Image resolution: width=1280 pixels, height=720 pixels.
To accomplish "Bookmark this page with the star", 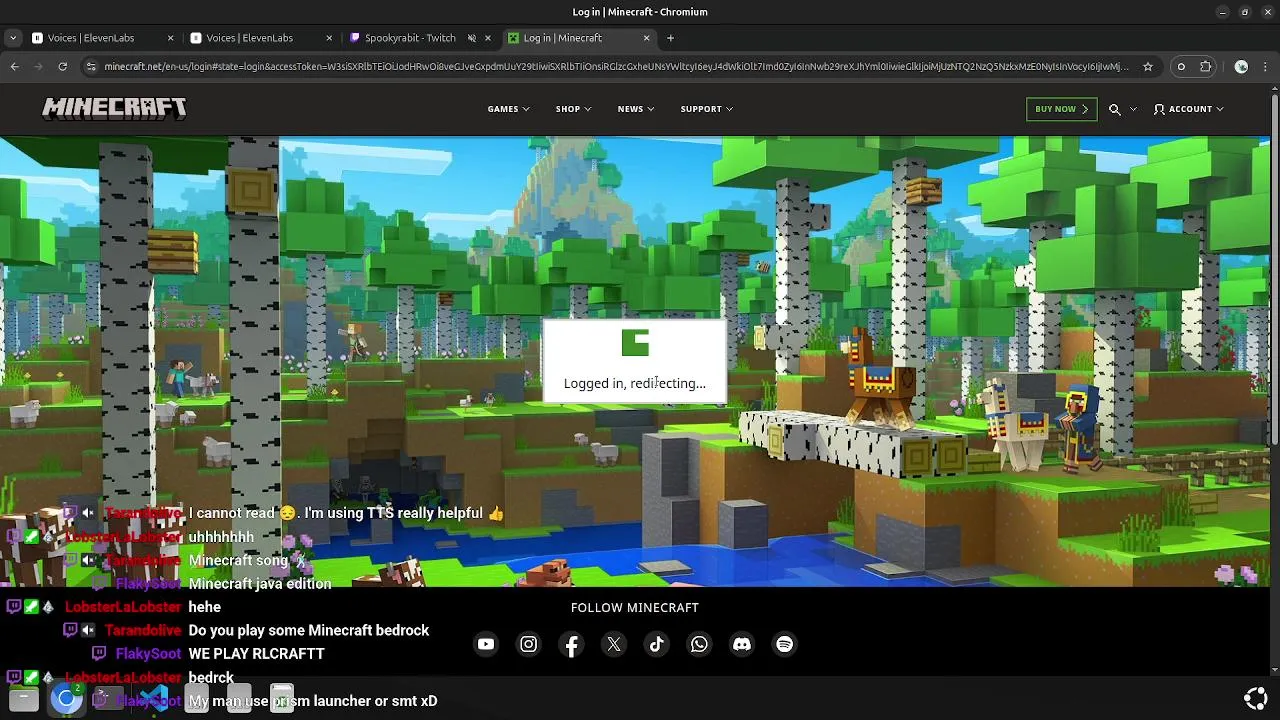I will (x=1148, y=66).
